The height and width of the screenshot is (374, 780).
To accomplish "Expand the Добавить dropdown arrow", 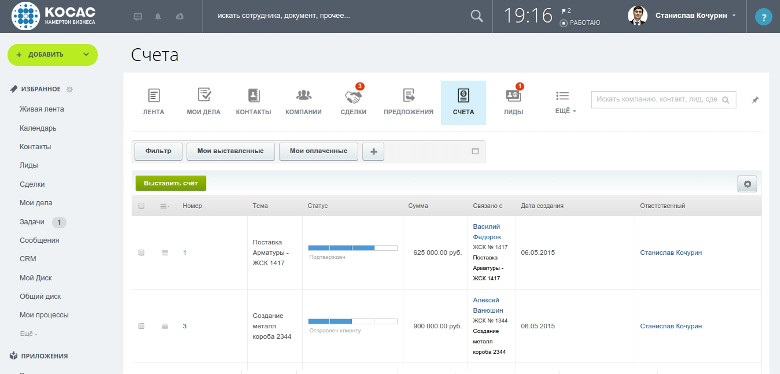I will tap(86, 55).
